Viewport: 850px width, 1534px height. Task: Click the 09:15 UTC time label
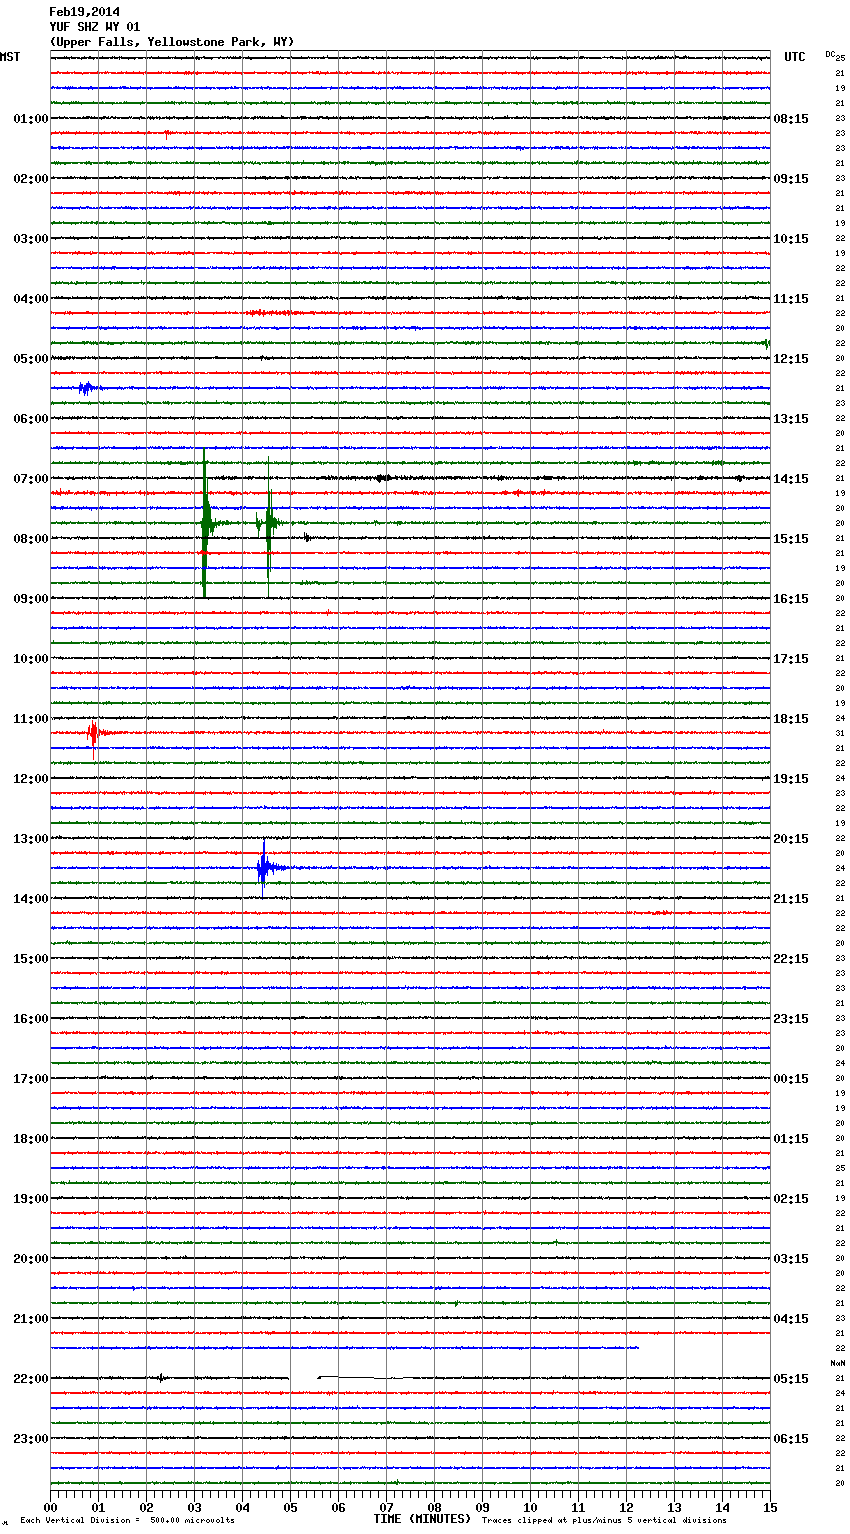click(791, 179)
